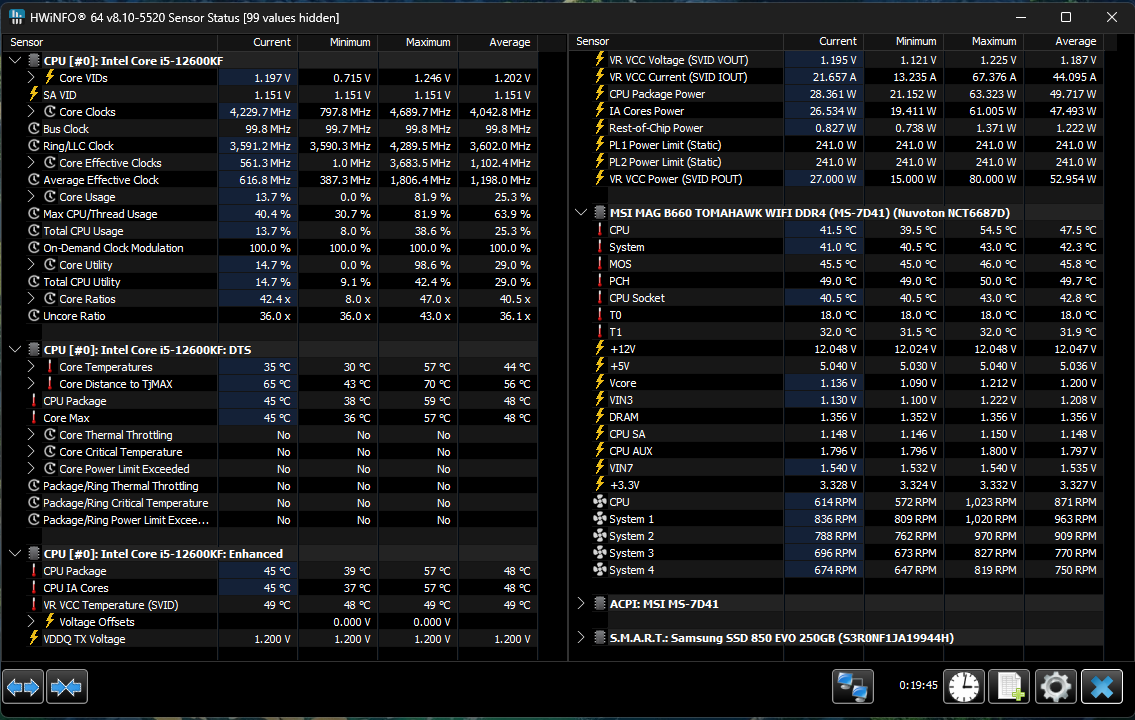Expand the Core VIDs row

tap(32, 77)
